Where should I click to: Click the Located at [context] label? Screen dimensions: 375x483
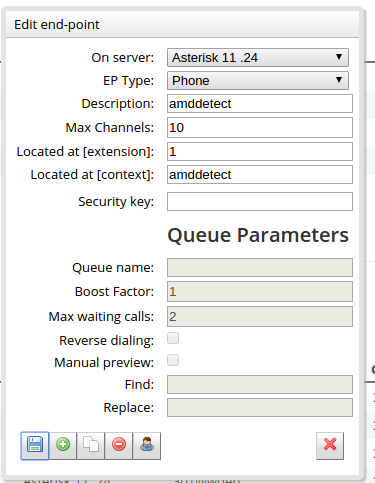click(x=92, y=175)
